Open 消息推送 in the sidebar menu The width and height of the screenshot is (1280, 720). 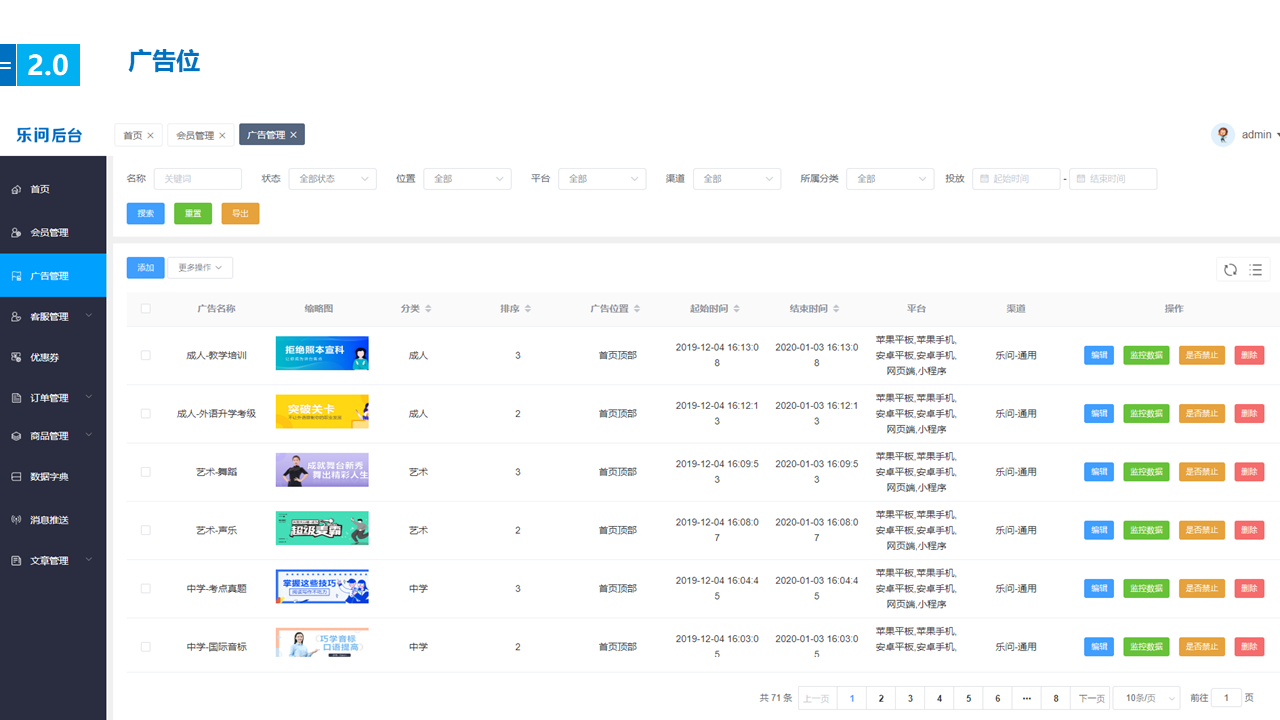(53, 520)
